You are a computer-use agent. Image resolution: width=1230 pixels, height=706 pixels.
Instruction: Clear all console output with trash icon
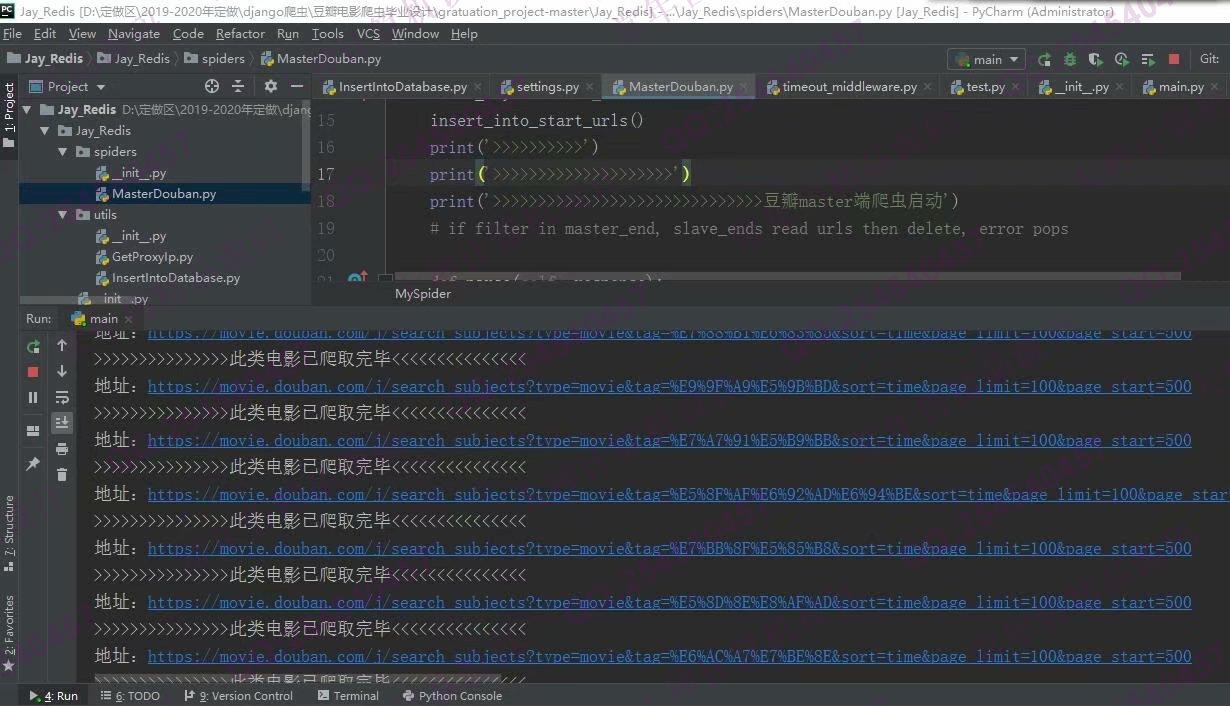point(62,475)
